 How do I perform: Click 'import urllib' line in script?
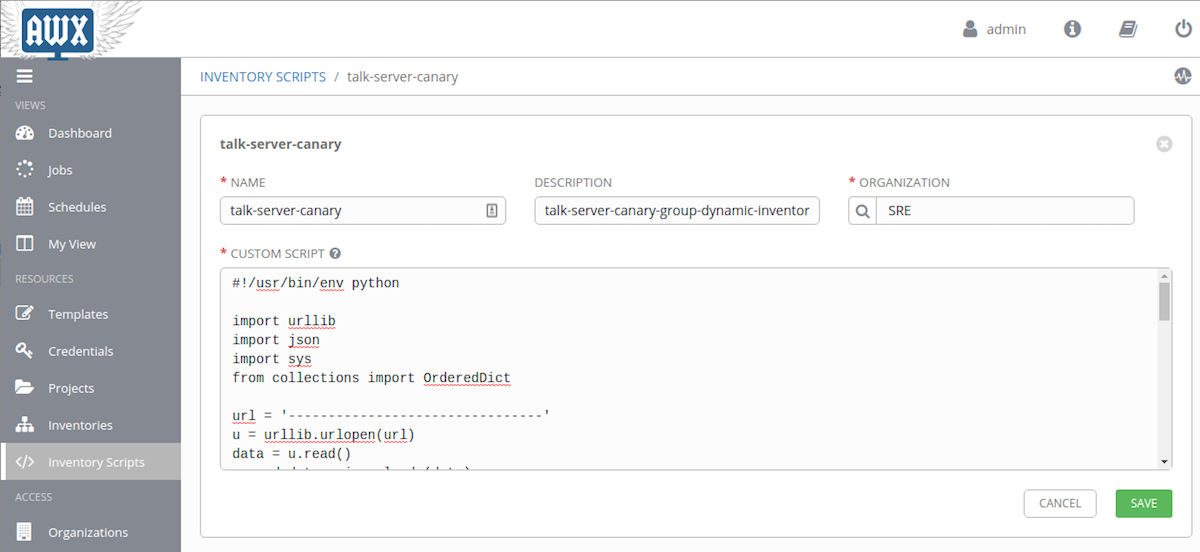[x=284, y=321]
